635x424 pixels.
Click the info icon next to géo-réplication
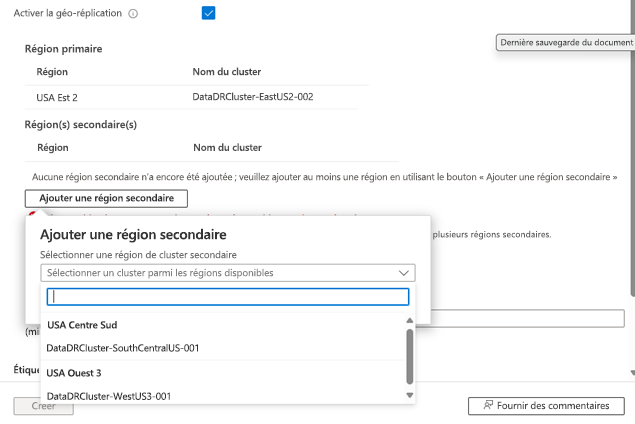[133, 14]
